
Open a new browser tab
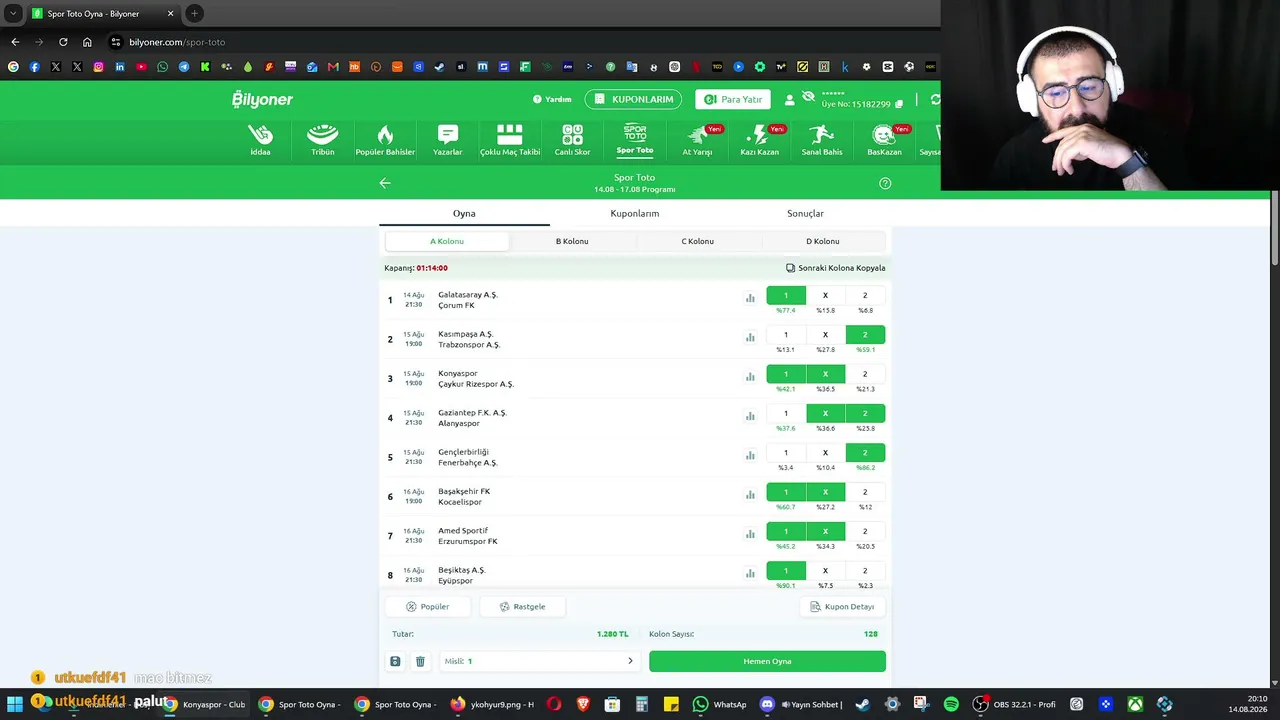(x=195, y=13)
